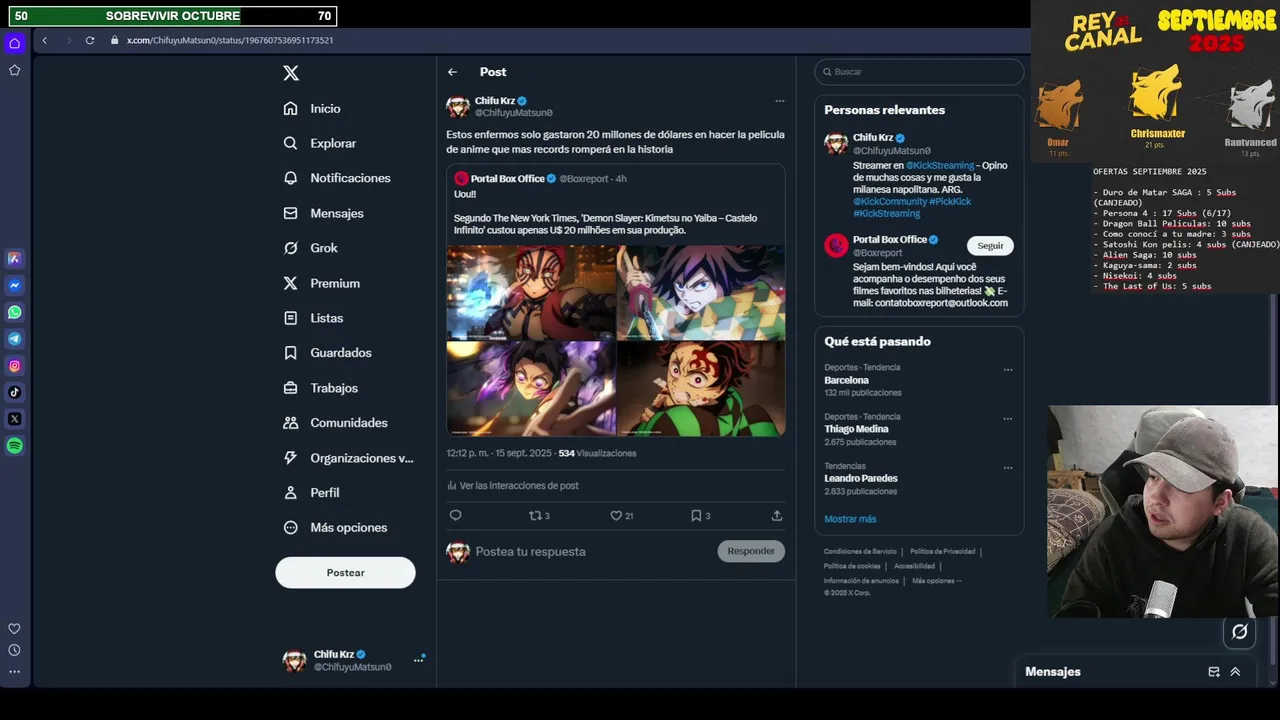1280x720 pixels.
Task: Click the Política de Privacidad footer link
Action: [942, 552]
